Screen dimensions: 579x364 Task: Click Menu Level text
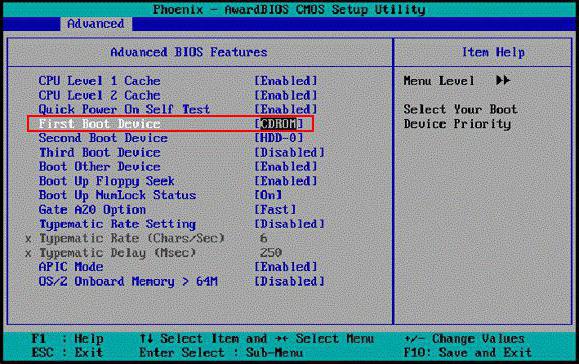pos(439,80)
